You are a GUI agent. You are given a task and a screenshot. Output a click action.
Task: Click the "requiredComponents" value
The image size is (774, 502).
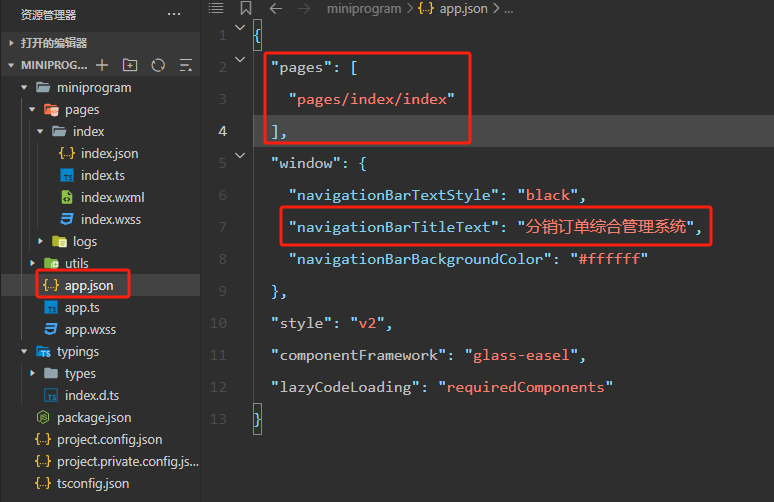pos(525,387)
